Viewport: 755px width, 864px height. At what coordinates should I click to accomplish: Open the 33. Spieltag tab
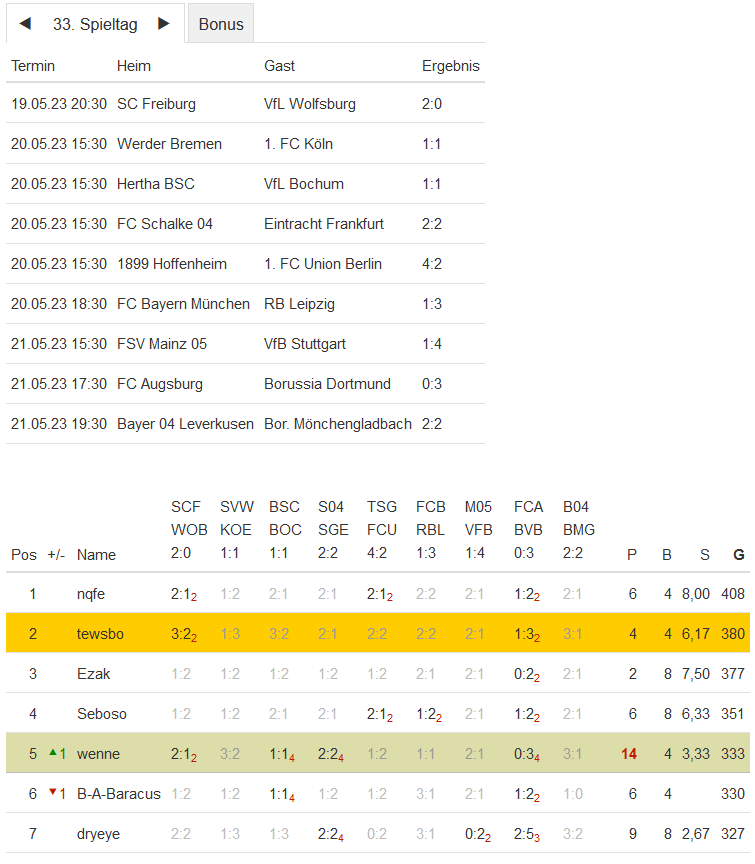coord(95,24)
